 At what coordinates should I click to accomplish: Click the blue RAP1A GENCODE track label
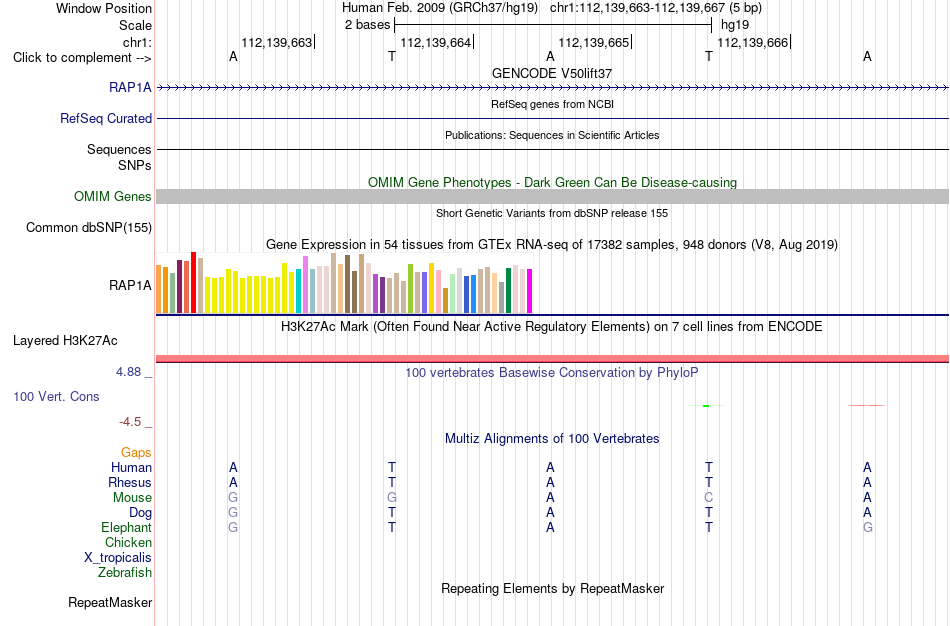[130, 87]
